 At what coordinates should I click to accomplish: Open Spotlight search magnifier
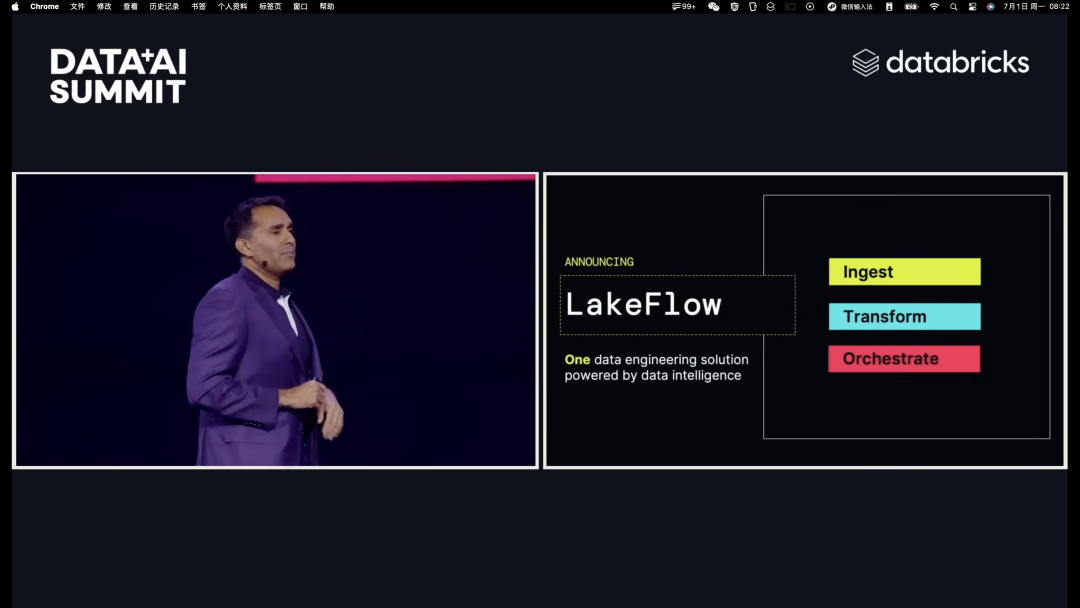(953, 6)
